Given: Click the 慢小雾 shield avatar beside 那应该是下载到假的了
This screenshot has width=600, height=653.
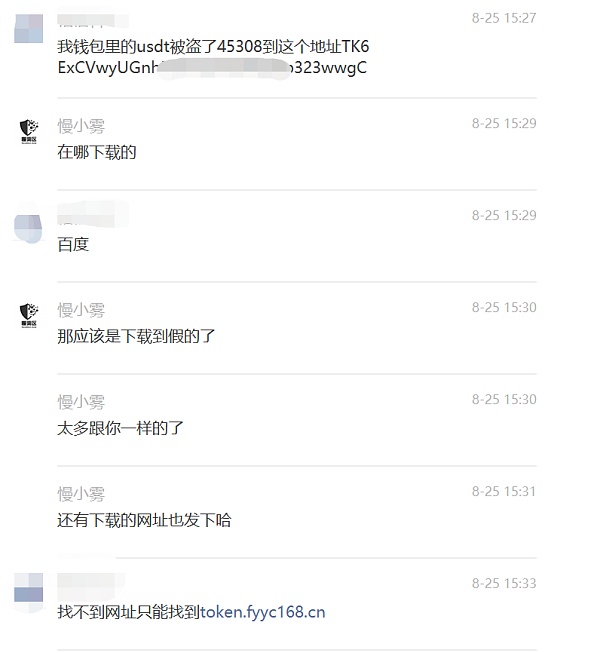Looking at the screenshot, I should coord(29,315).
